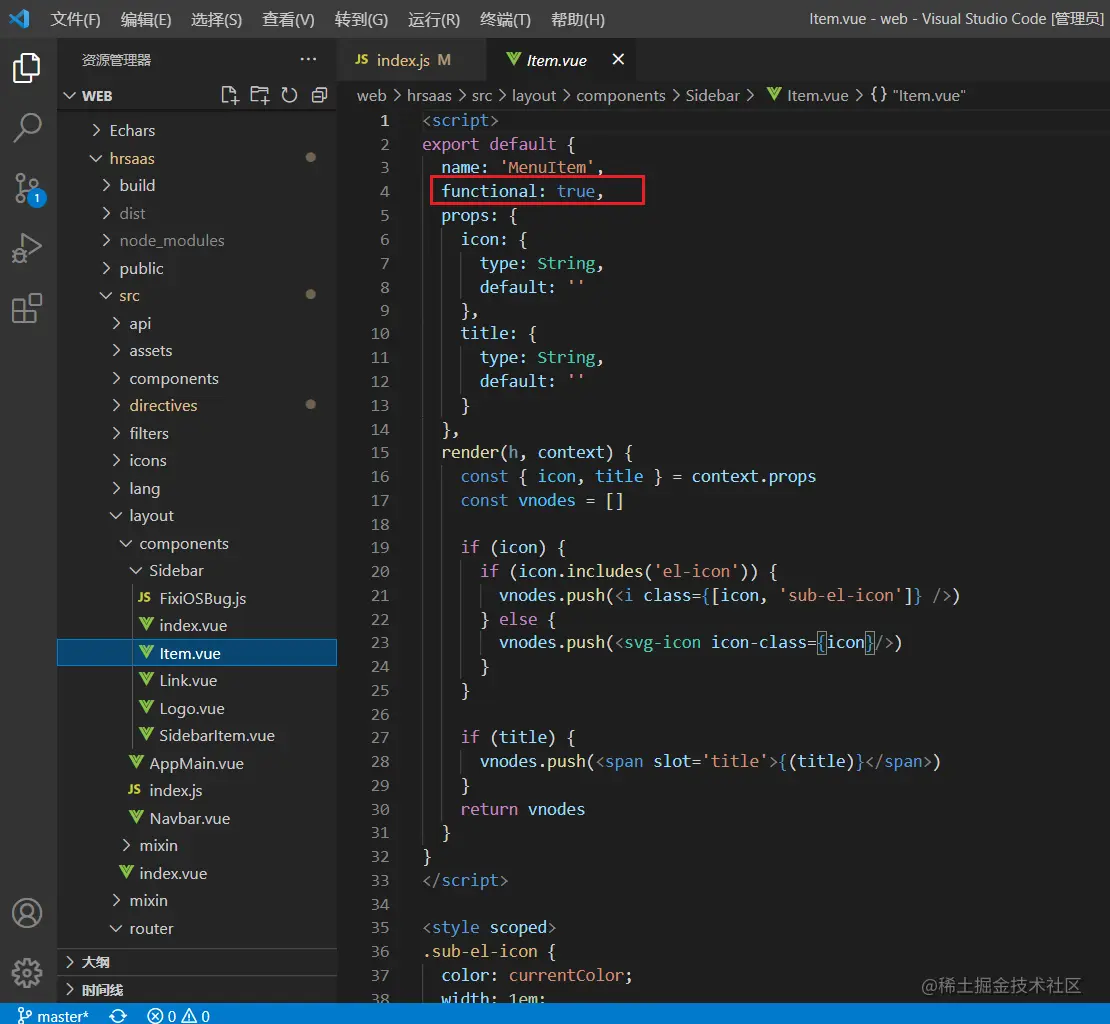The height and width of the screenshot is (1024, 1110).
Task: Click the New Folder icon in explorer
Action: pyautogui.click(x=260, y=95)
